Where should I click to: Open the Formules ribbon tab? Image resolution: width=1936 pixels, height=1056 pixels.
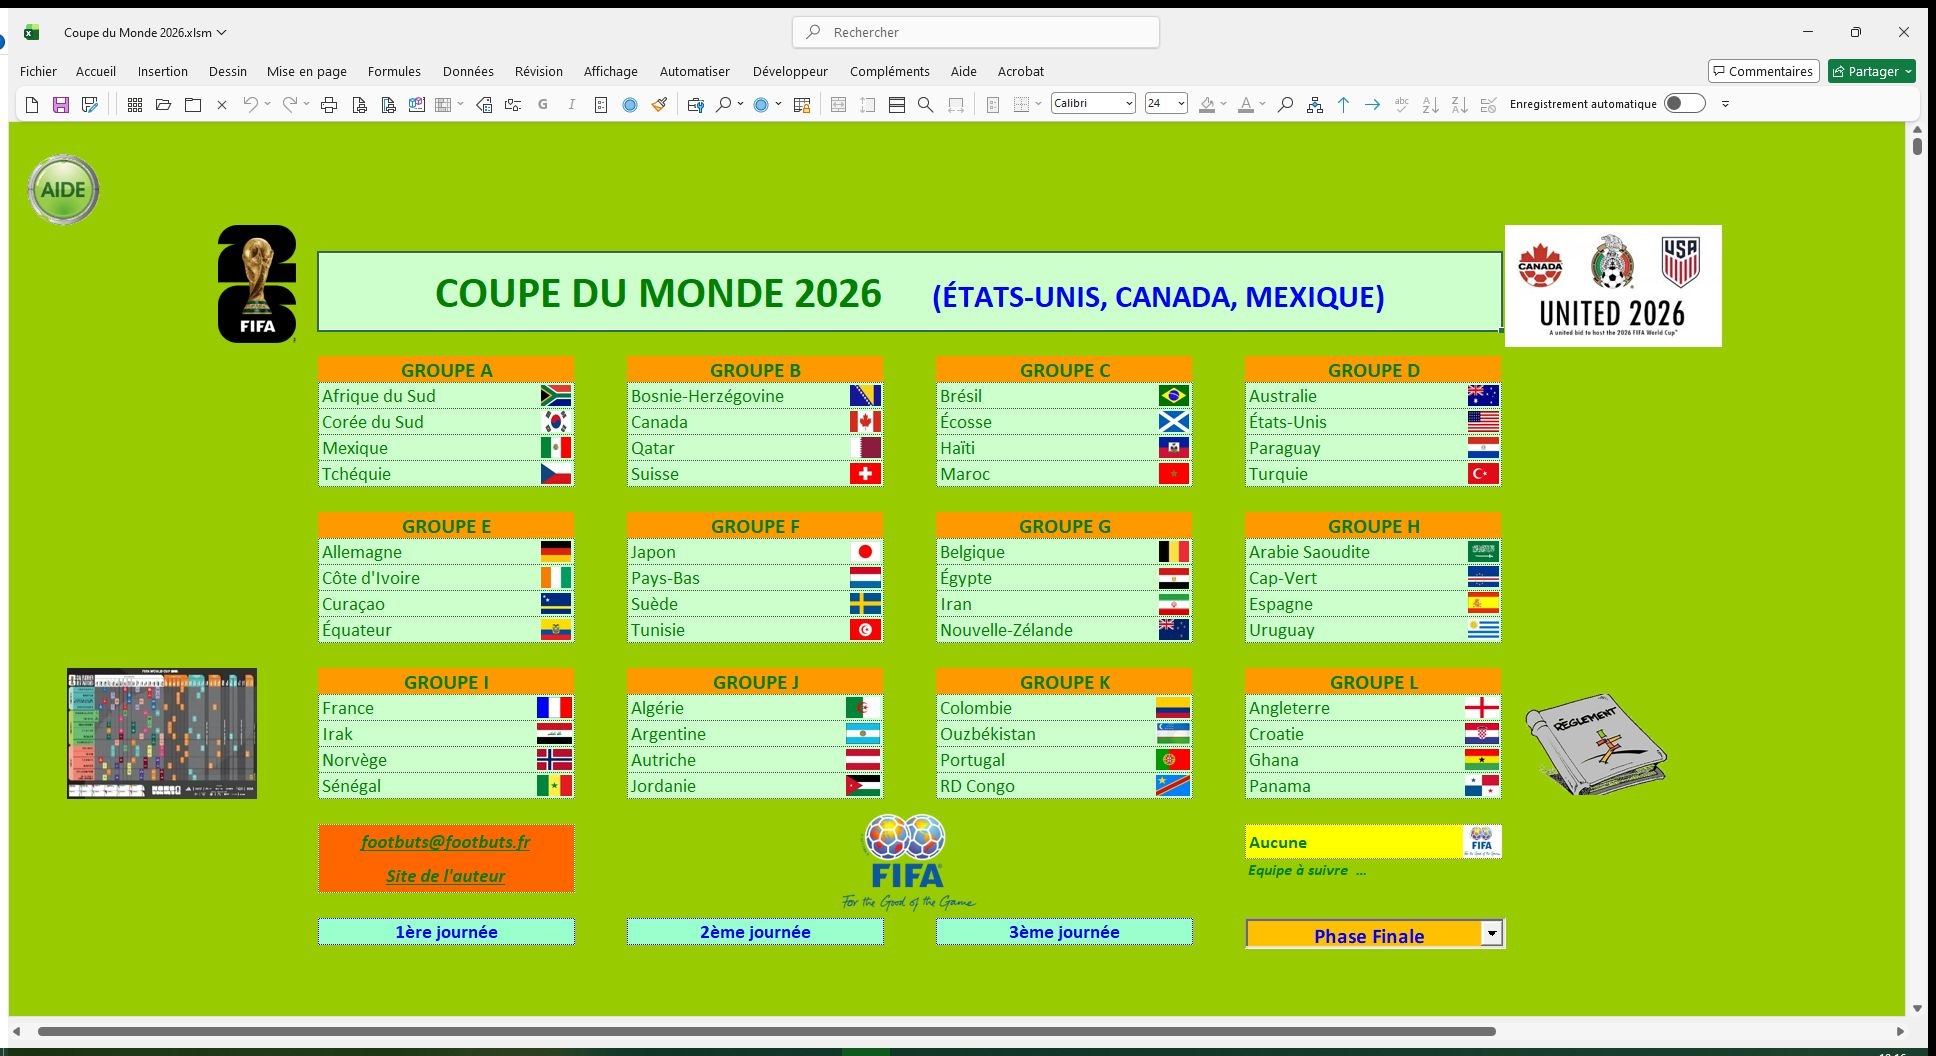pyautogui.click(x=394, y=72)
